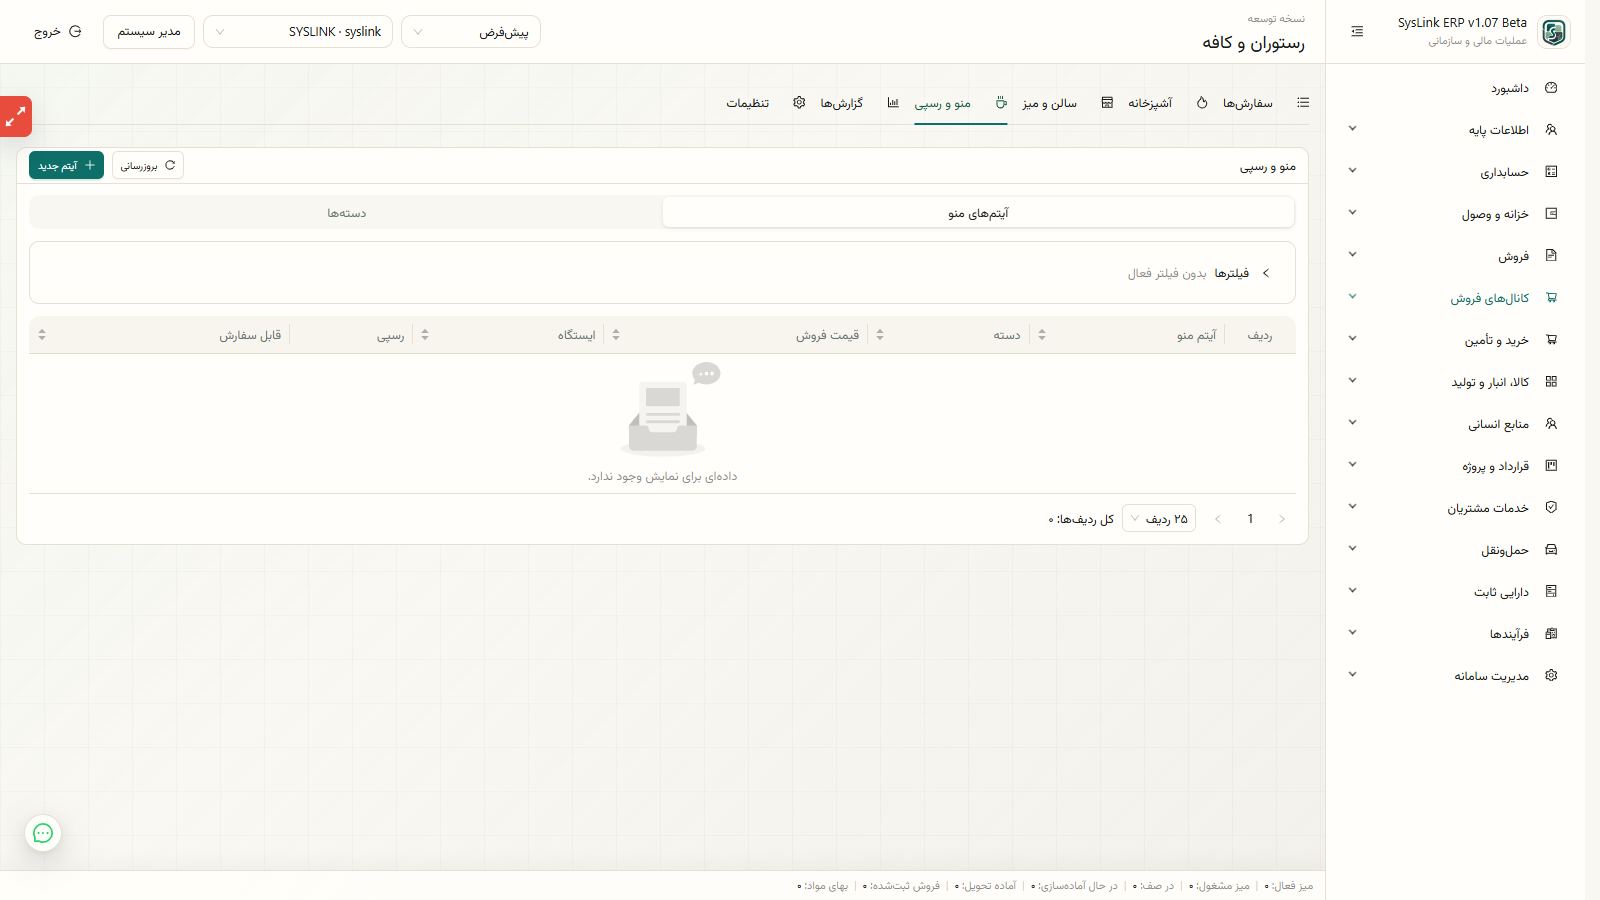This screenshot has height=900, width=1600.
Task: Click the فرآیندها sidebar icon
Action: coord(1551,634)
